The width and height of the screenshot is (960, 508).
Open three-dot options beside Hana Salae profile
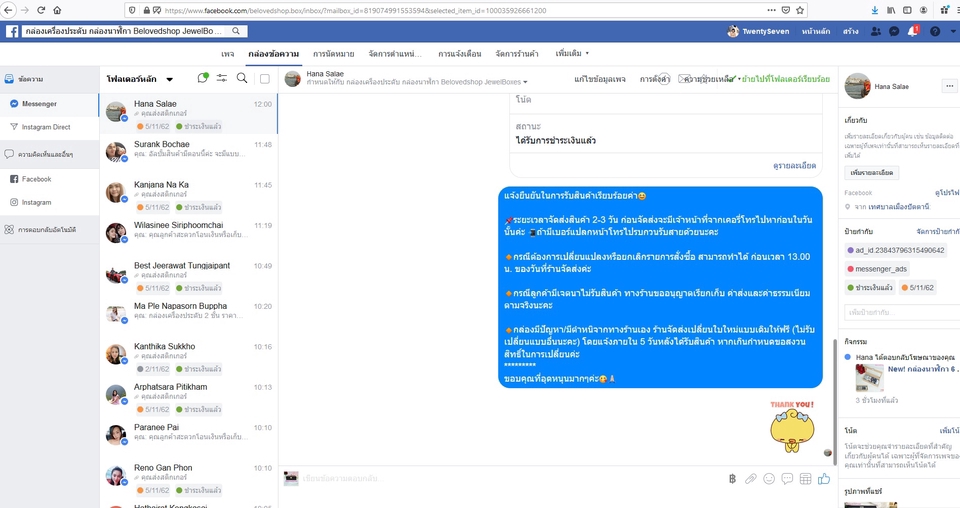pos(949,86)
